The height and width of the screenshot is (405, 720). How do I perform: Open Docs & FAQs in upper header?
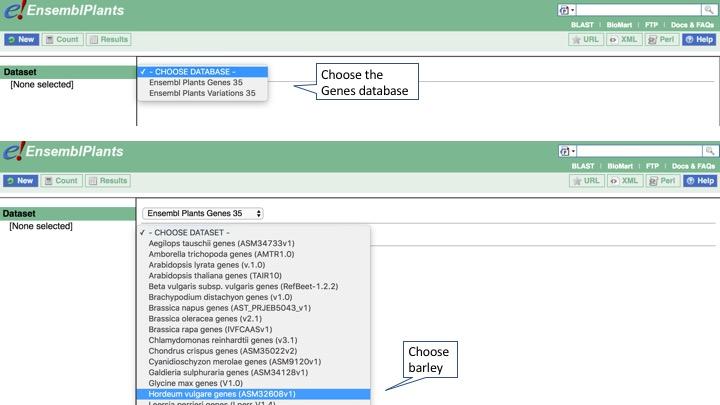(692, 25)
